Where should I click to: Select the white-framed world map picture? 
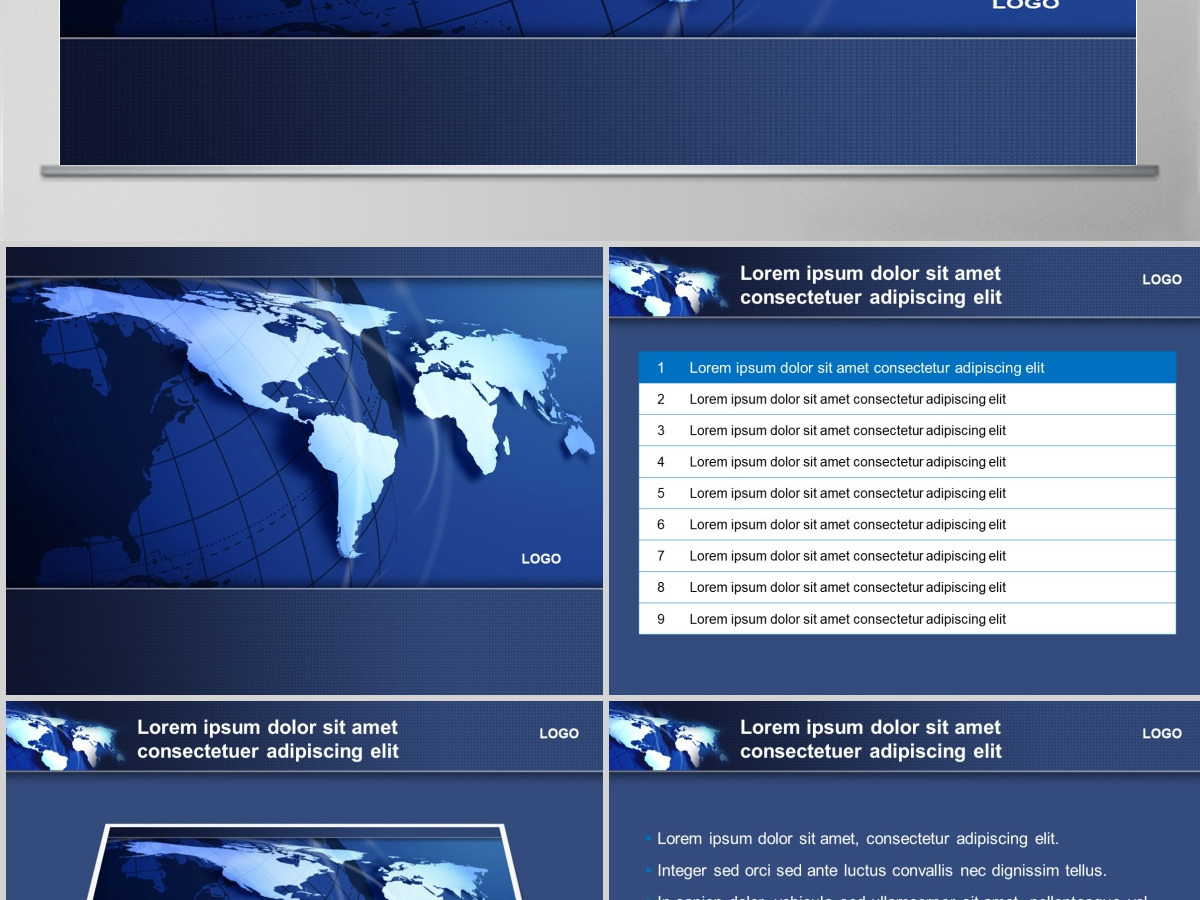305,862
